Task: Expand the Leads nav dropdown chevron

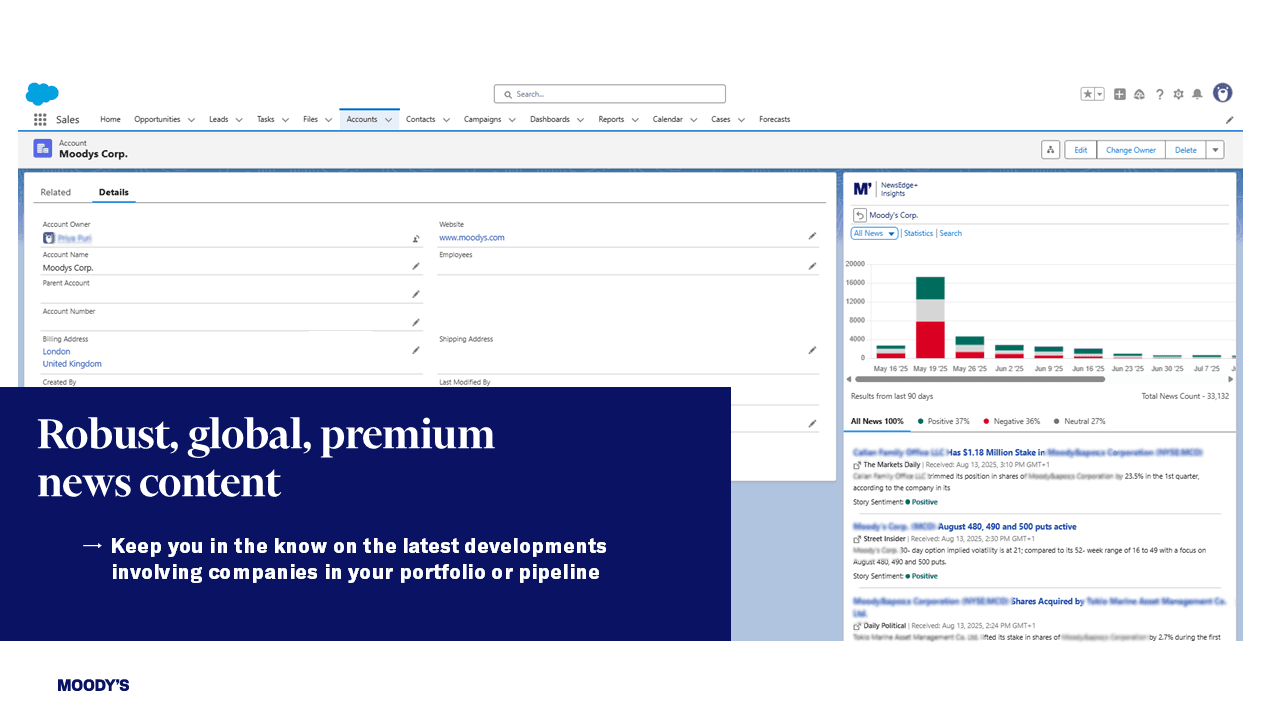Action: 239,120
